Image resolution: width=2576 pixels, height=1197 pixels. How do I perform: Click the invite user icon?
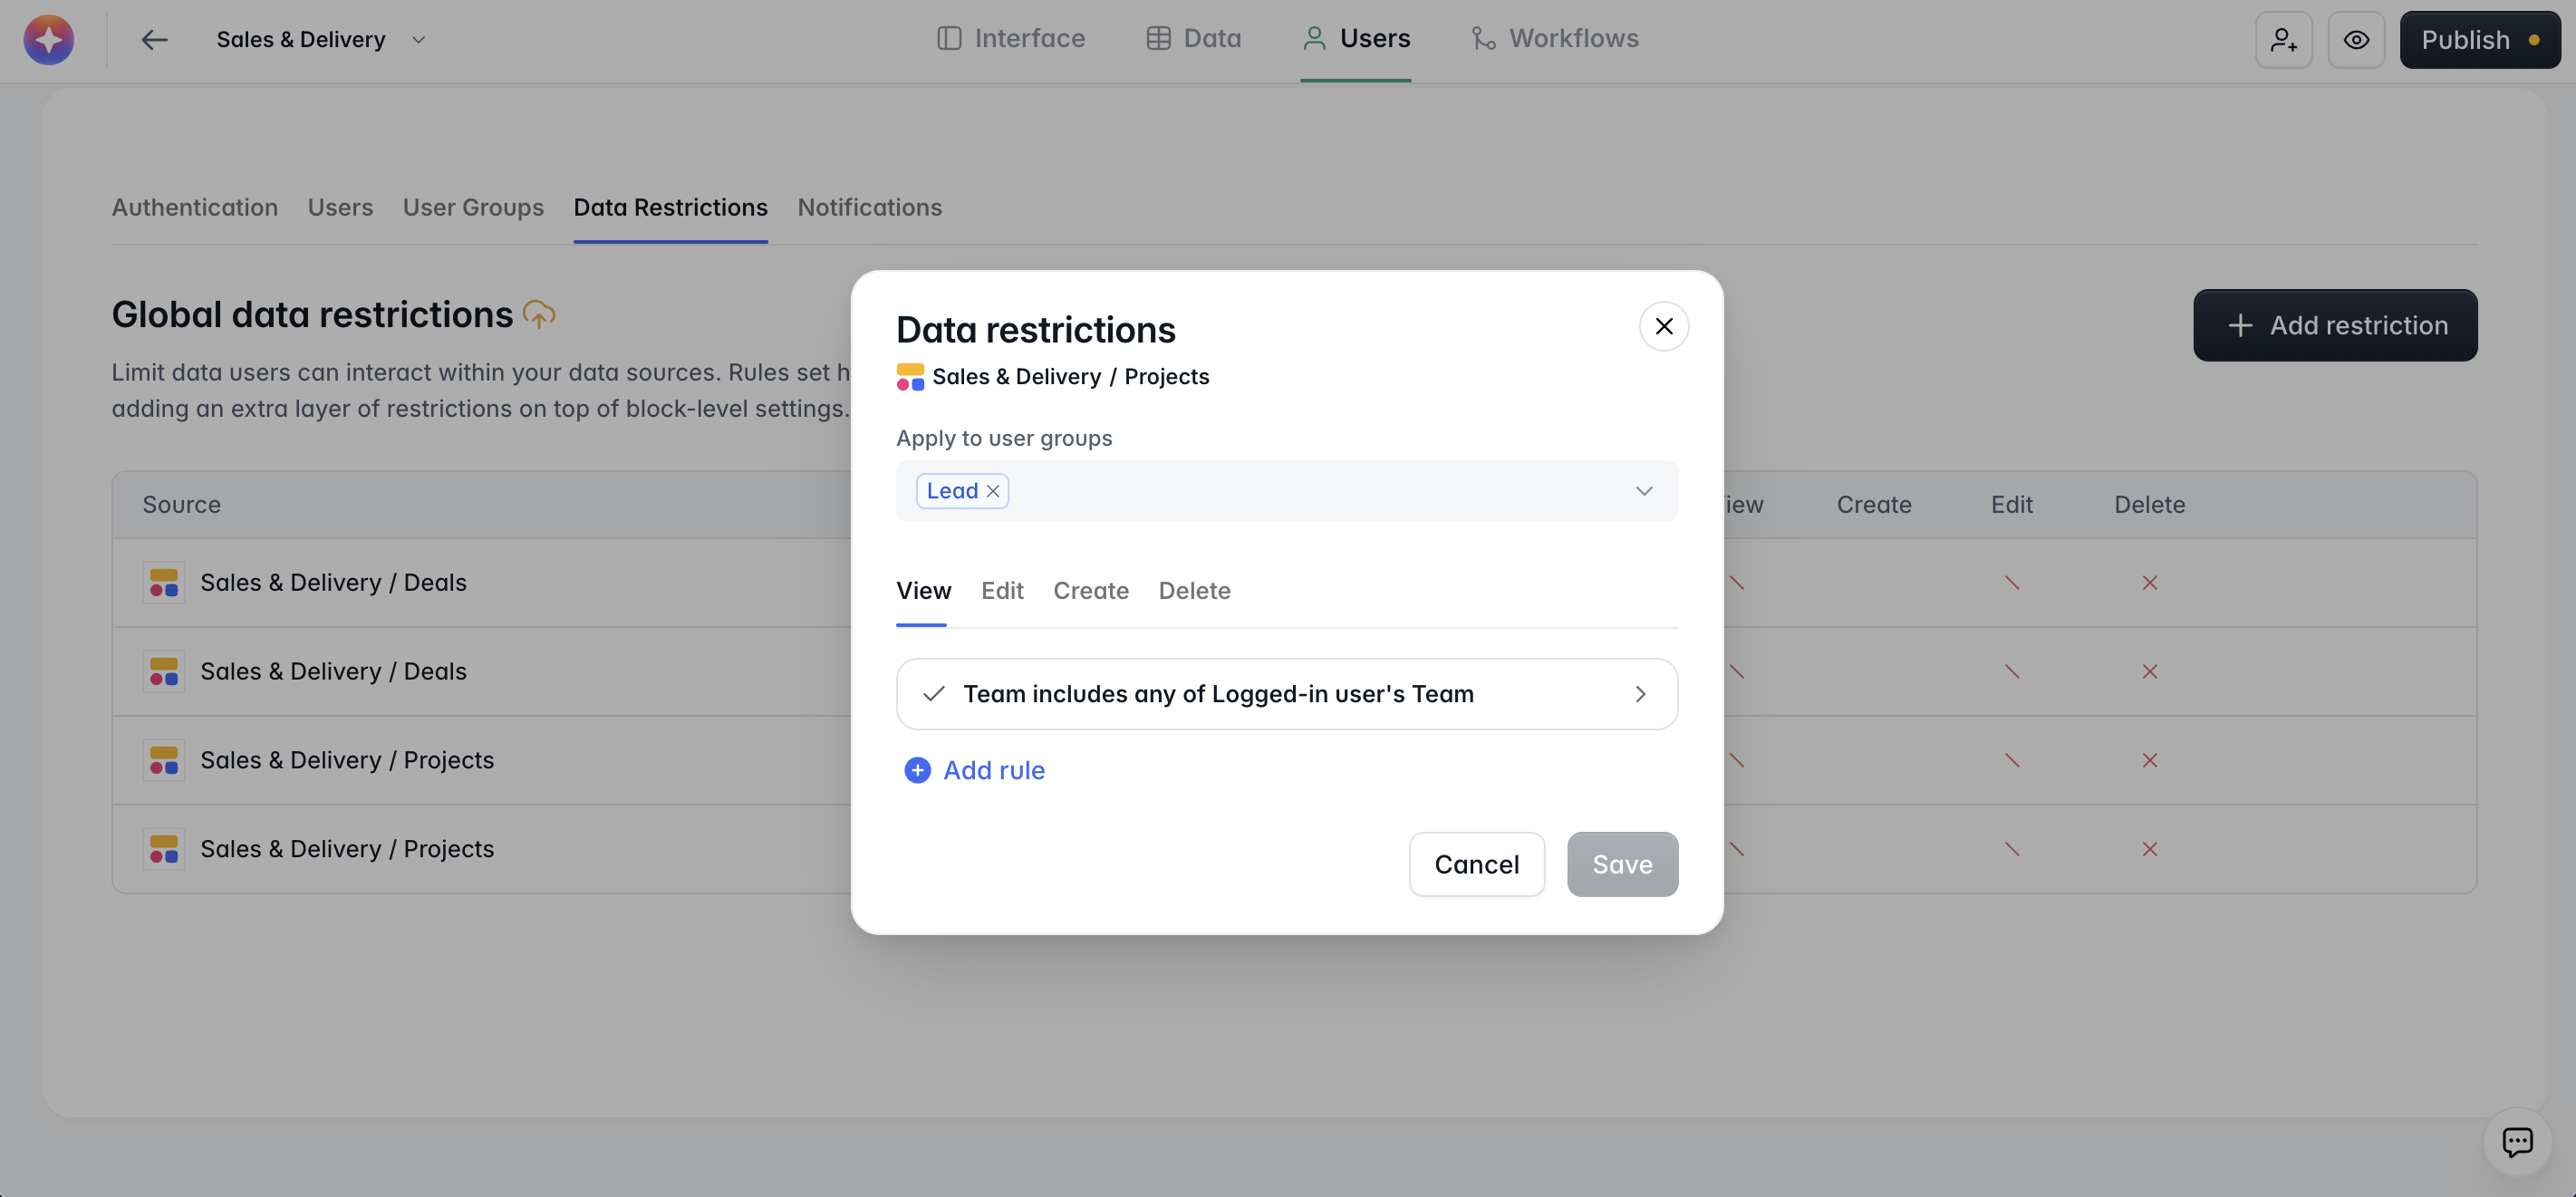point(2284,40)
